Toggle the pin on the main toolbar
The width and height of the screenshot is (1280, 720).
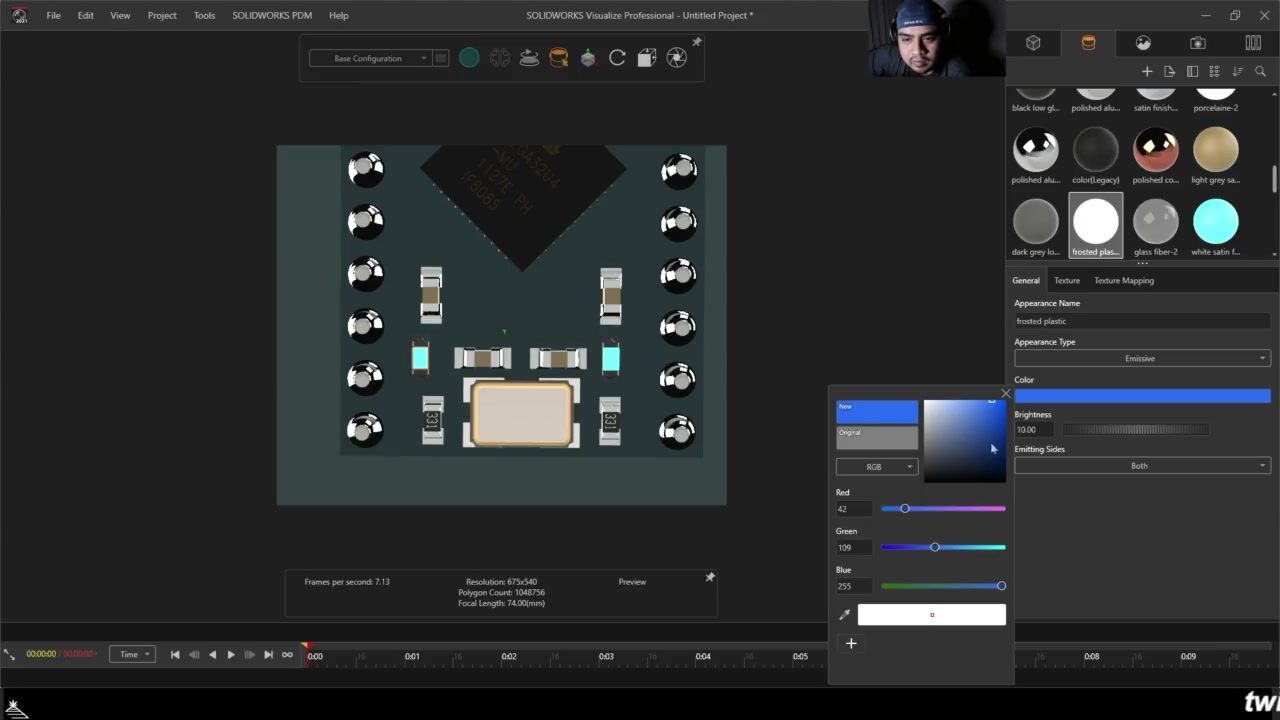coord(697,42)
